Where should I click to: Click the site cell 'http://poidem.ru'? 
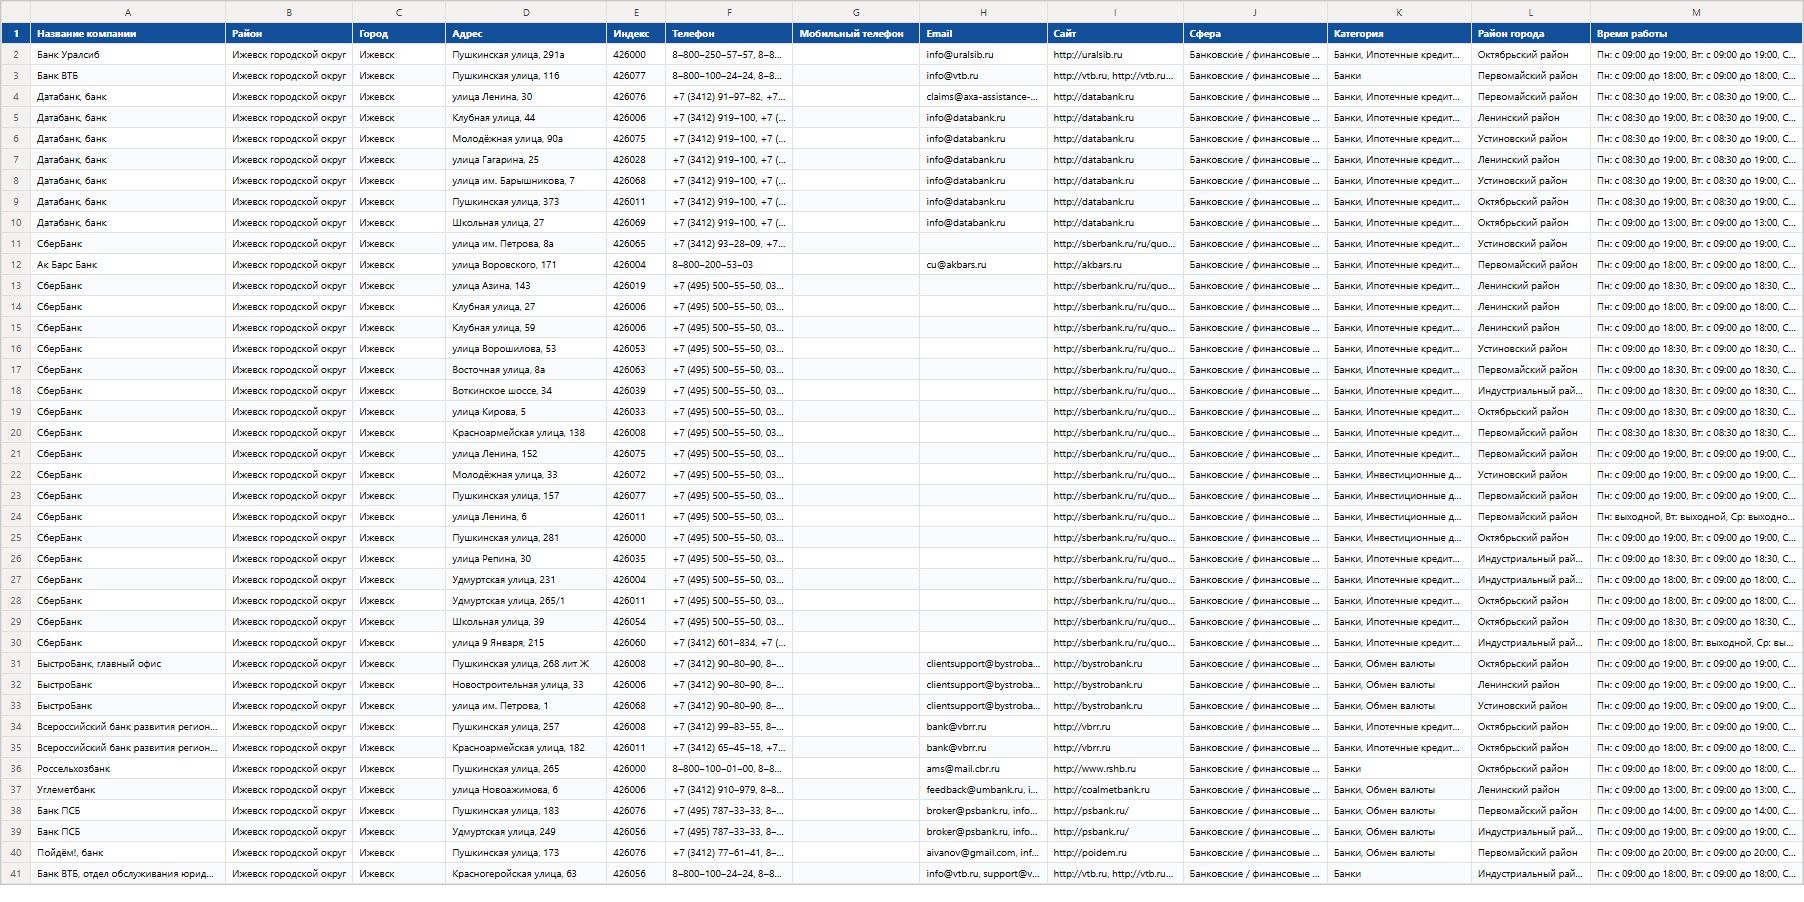click(x=1115, y=853)
